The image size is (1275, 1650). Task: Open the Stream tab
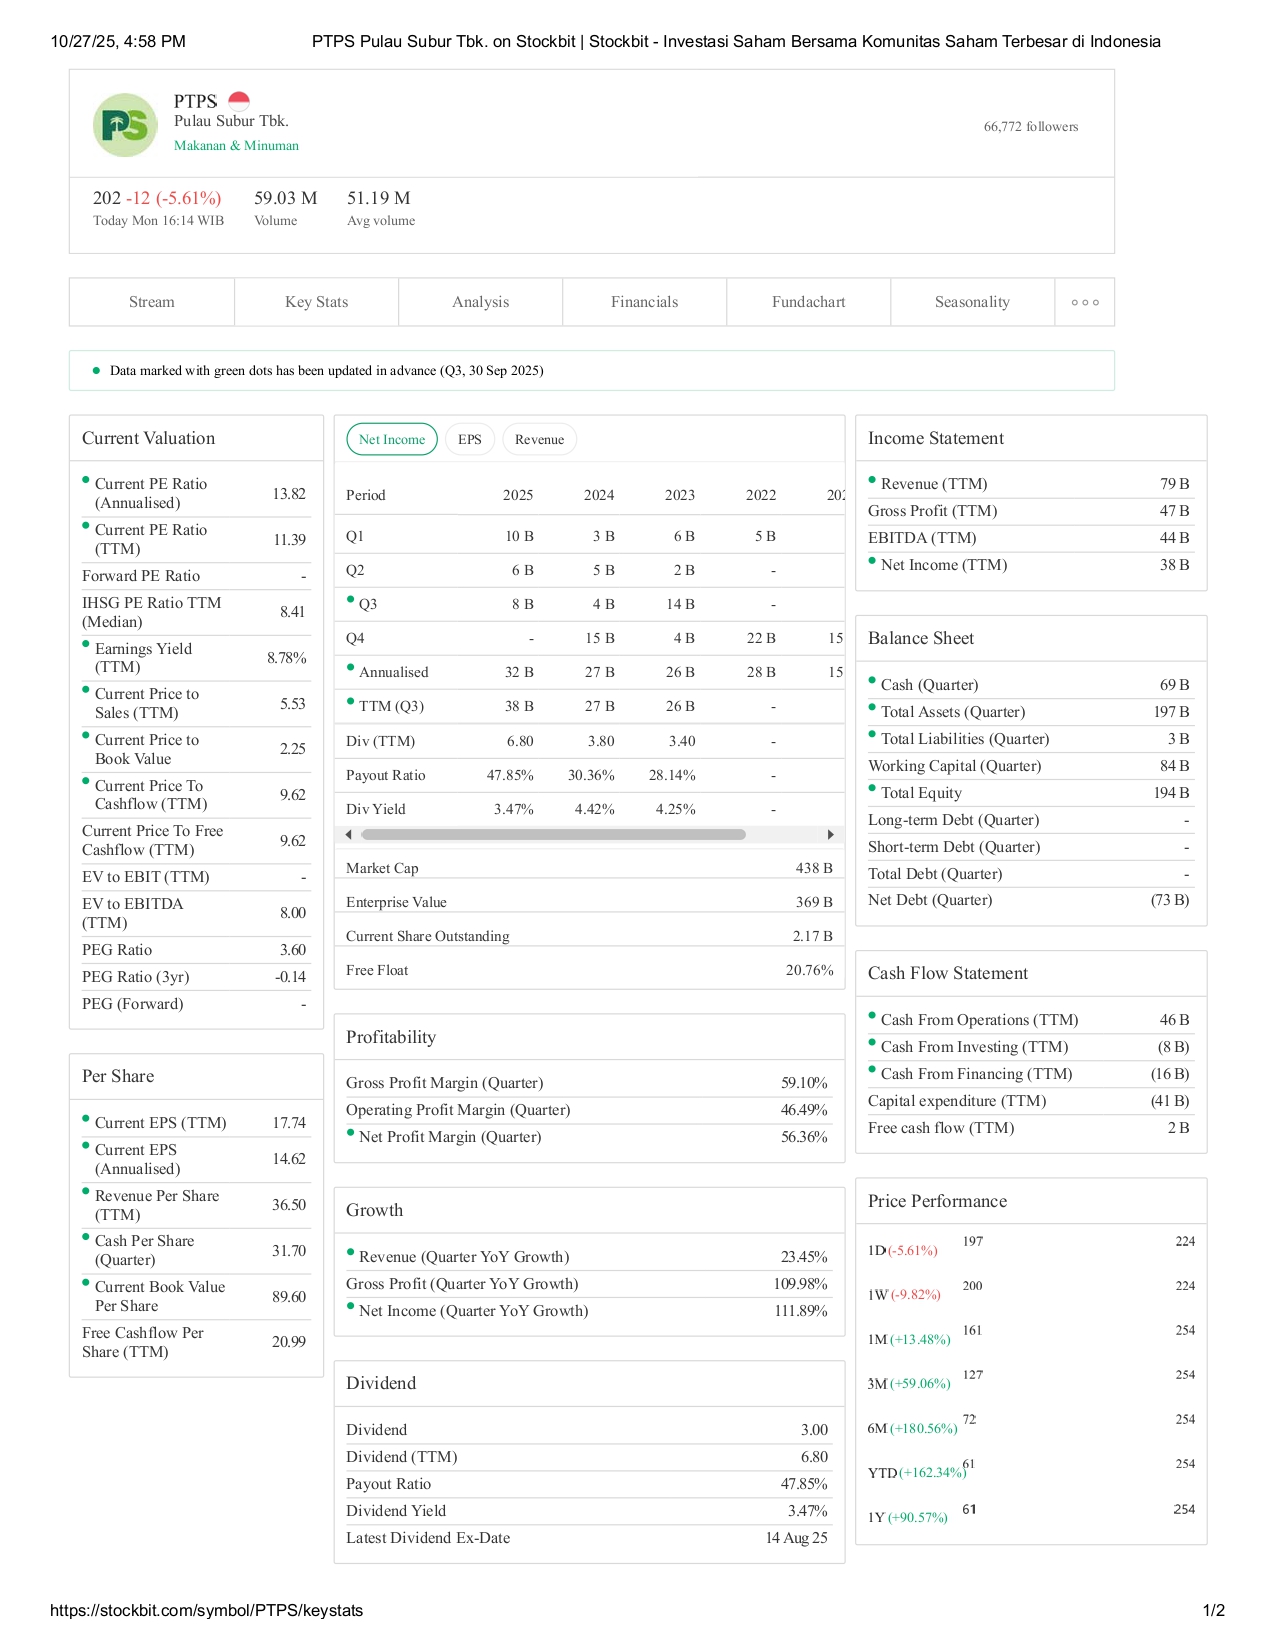152,302
